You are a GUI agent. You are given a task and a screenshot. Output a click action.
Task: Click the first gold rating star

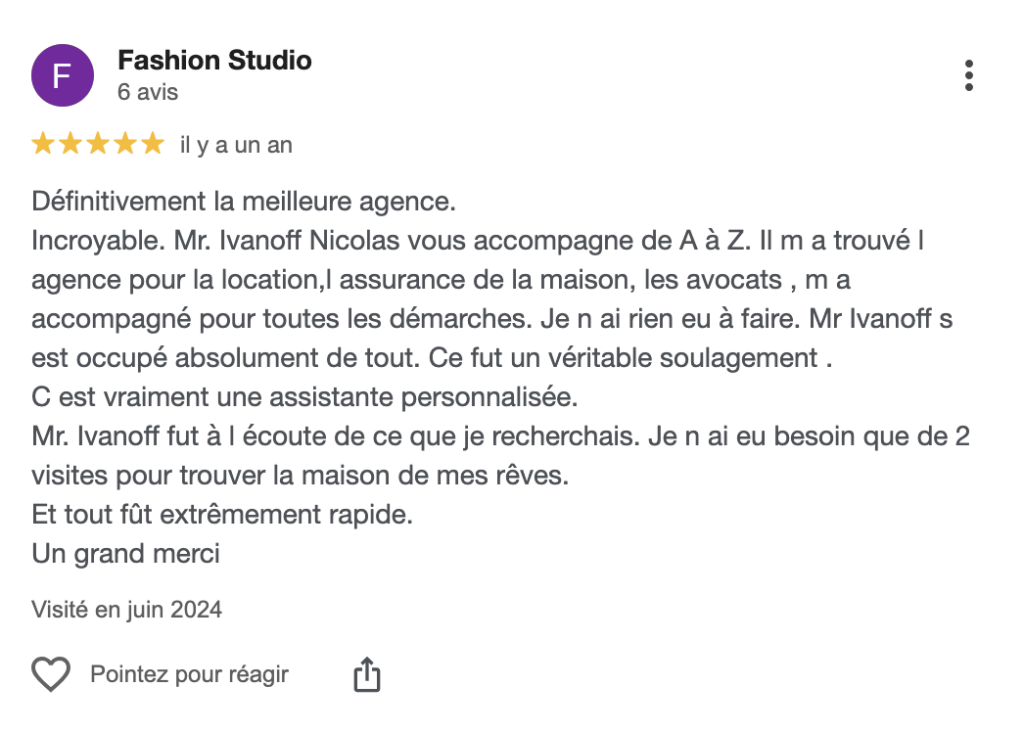pyautogui.click(x=43, y=144)
